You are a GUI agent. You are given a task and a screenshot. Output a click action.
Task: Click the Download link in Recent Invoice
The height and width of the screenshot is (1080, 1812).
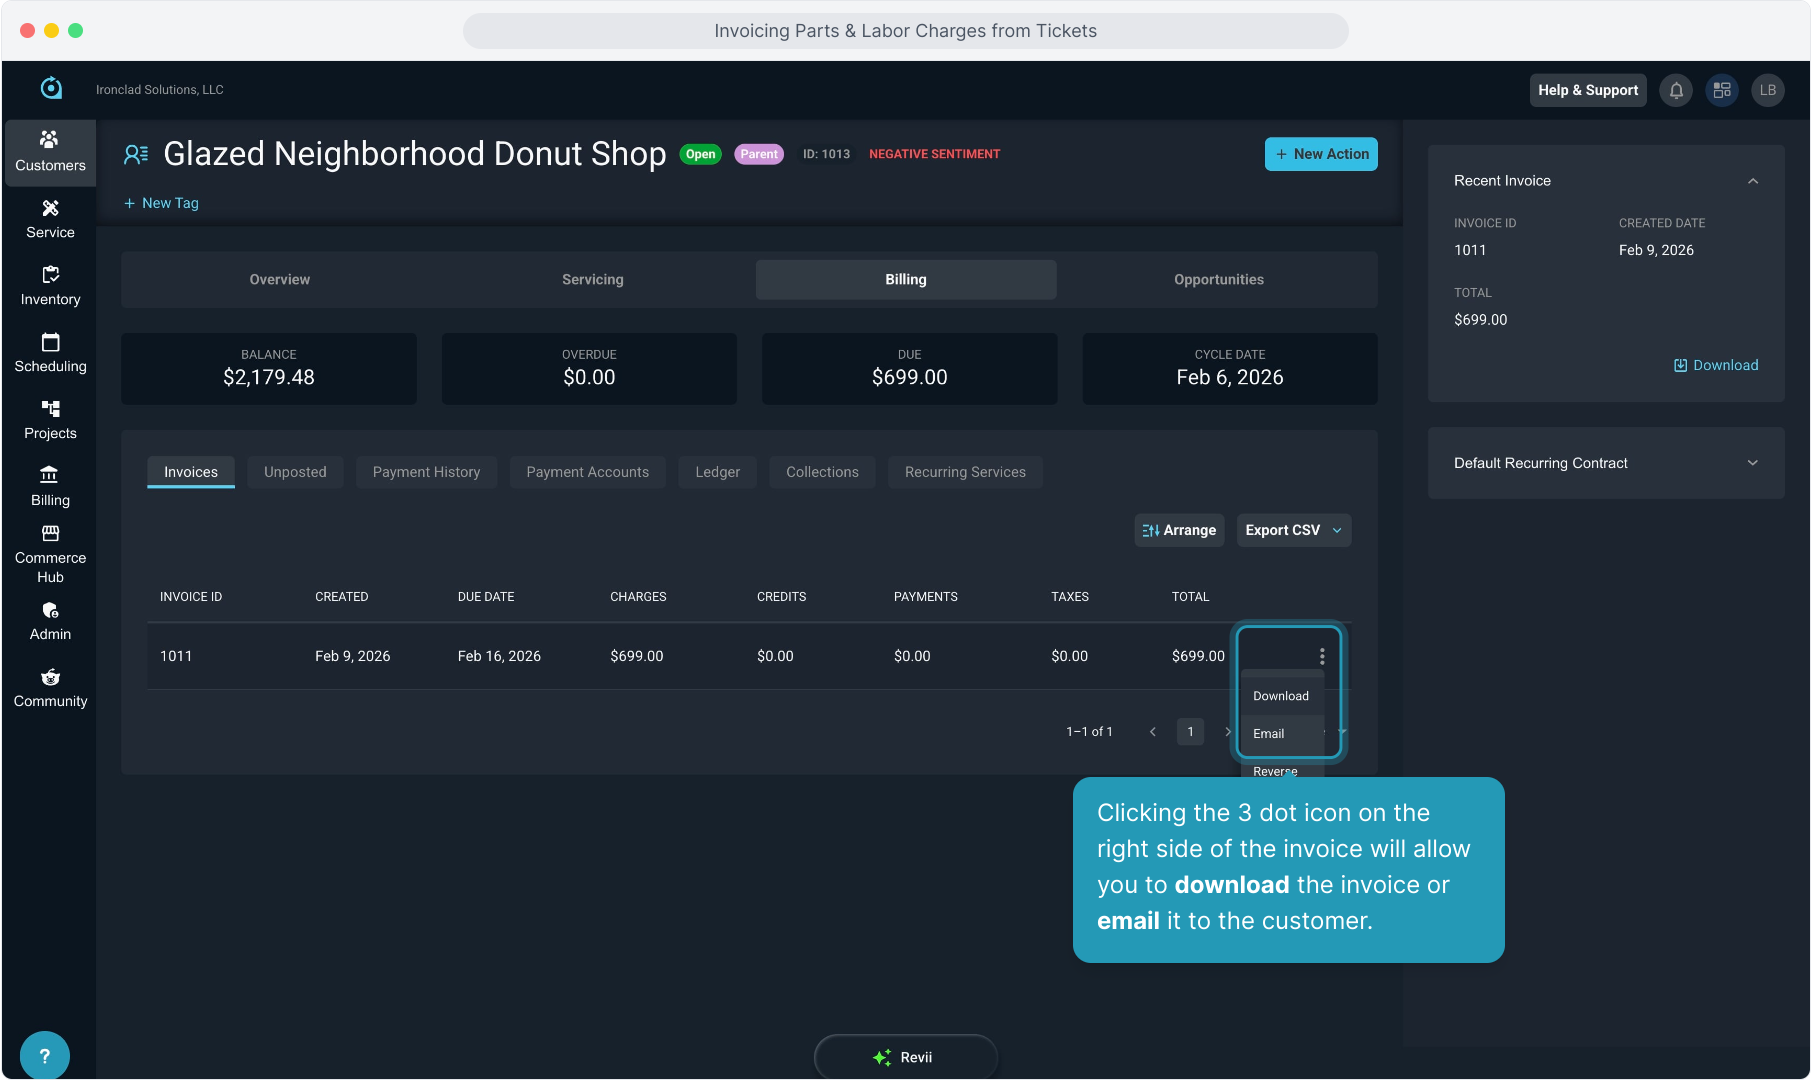[1716, 365]
